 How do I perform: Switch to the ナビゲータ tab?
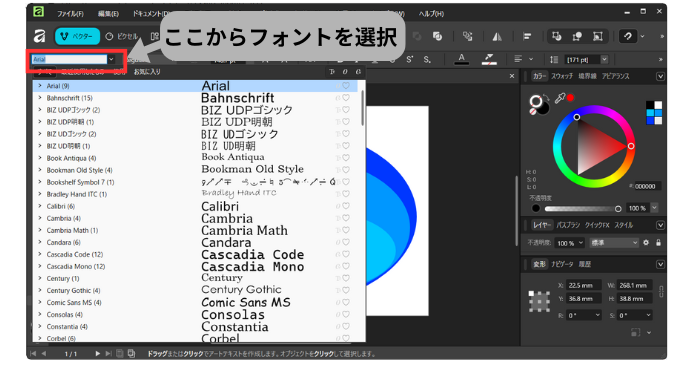pos(562,264)
